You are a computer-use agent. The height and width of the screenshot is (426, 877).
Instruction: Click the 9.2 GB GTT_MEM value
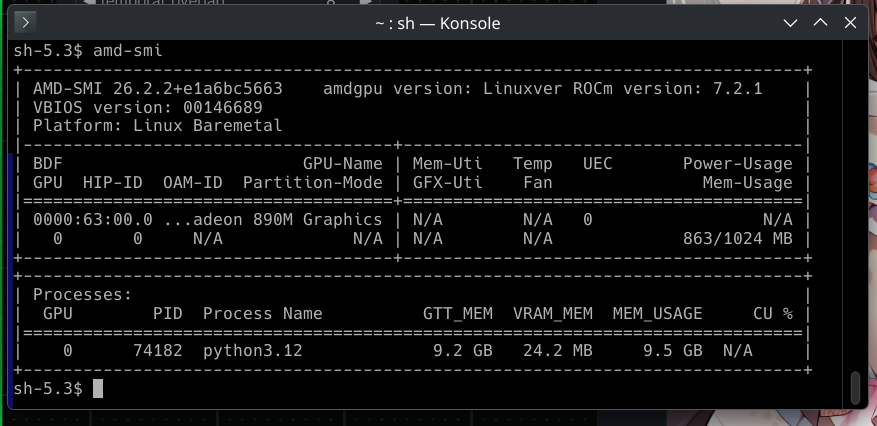(463, 351)
